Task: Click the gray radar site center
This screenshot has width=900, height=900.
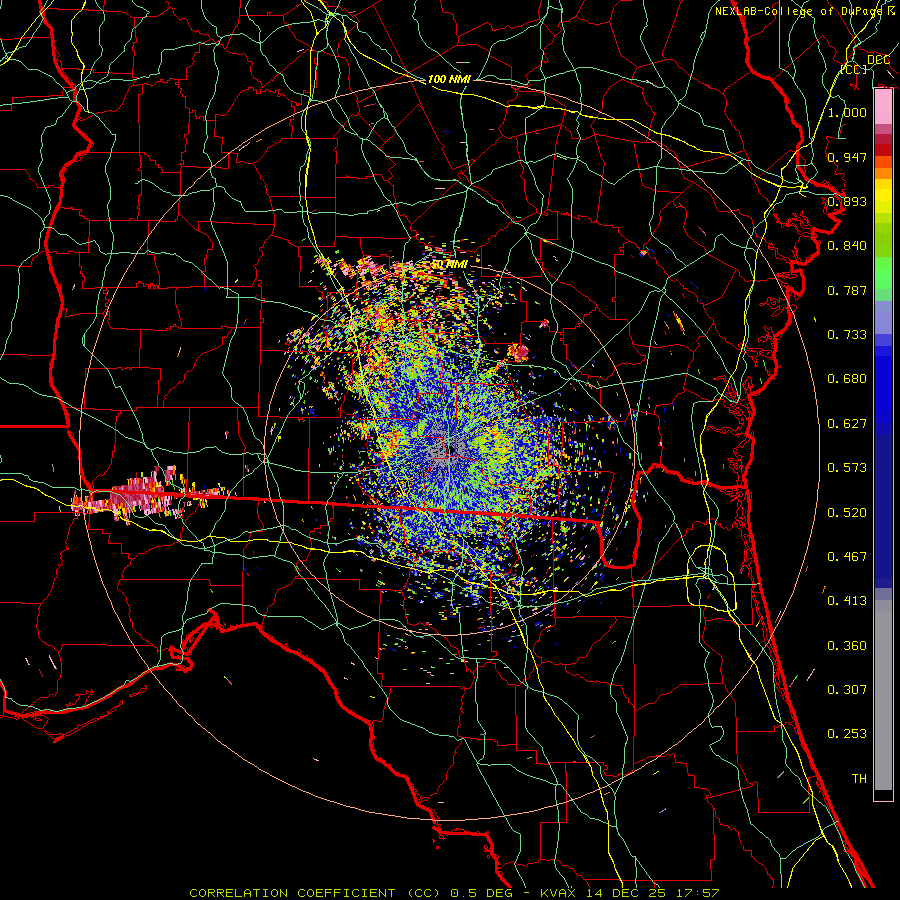Action: coord(449,450)
